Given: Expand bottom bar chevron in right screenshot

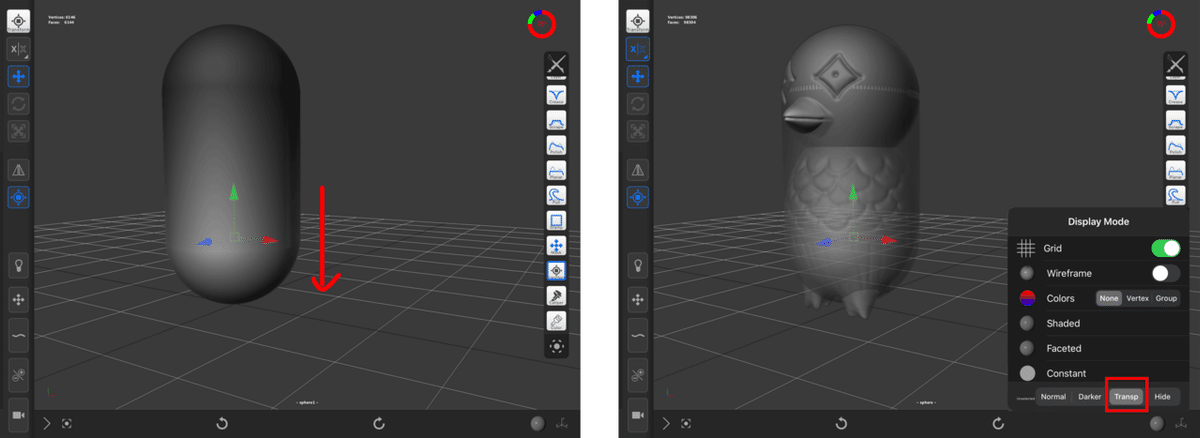Looking at the screenshot, I should click(664, 424).
